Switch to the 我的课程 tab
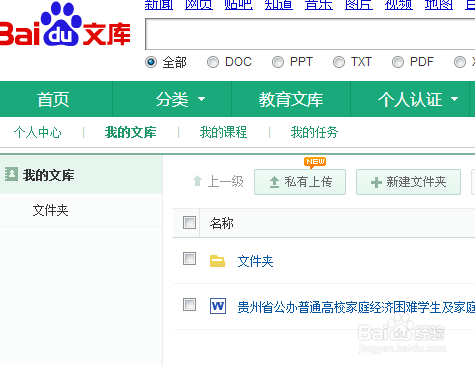The width and height of the screenshot is (475, 366). tap(223, 132)
